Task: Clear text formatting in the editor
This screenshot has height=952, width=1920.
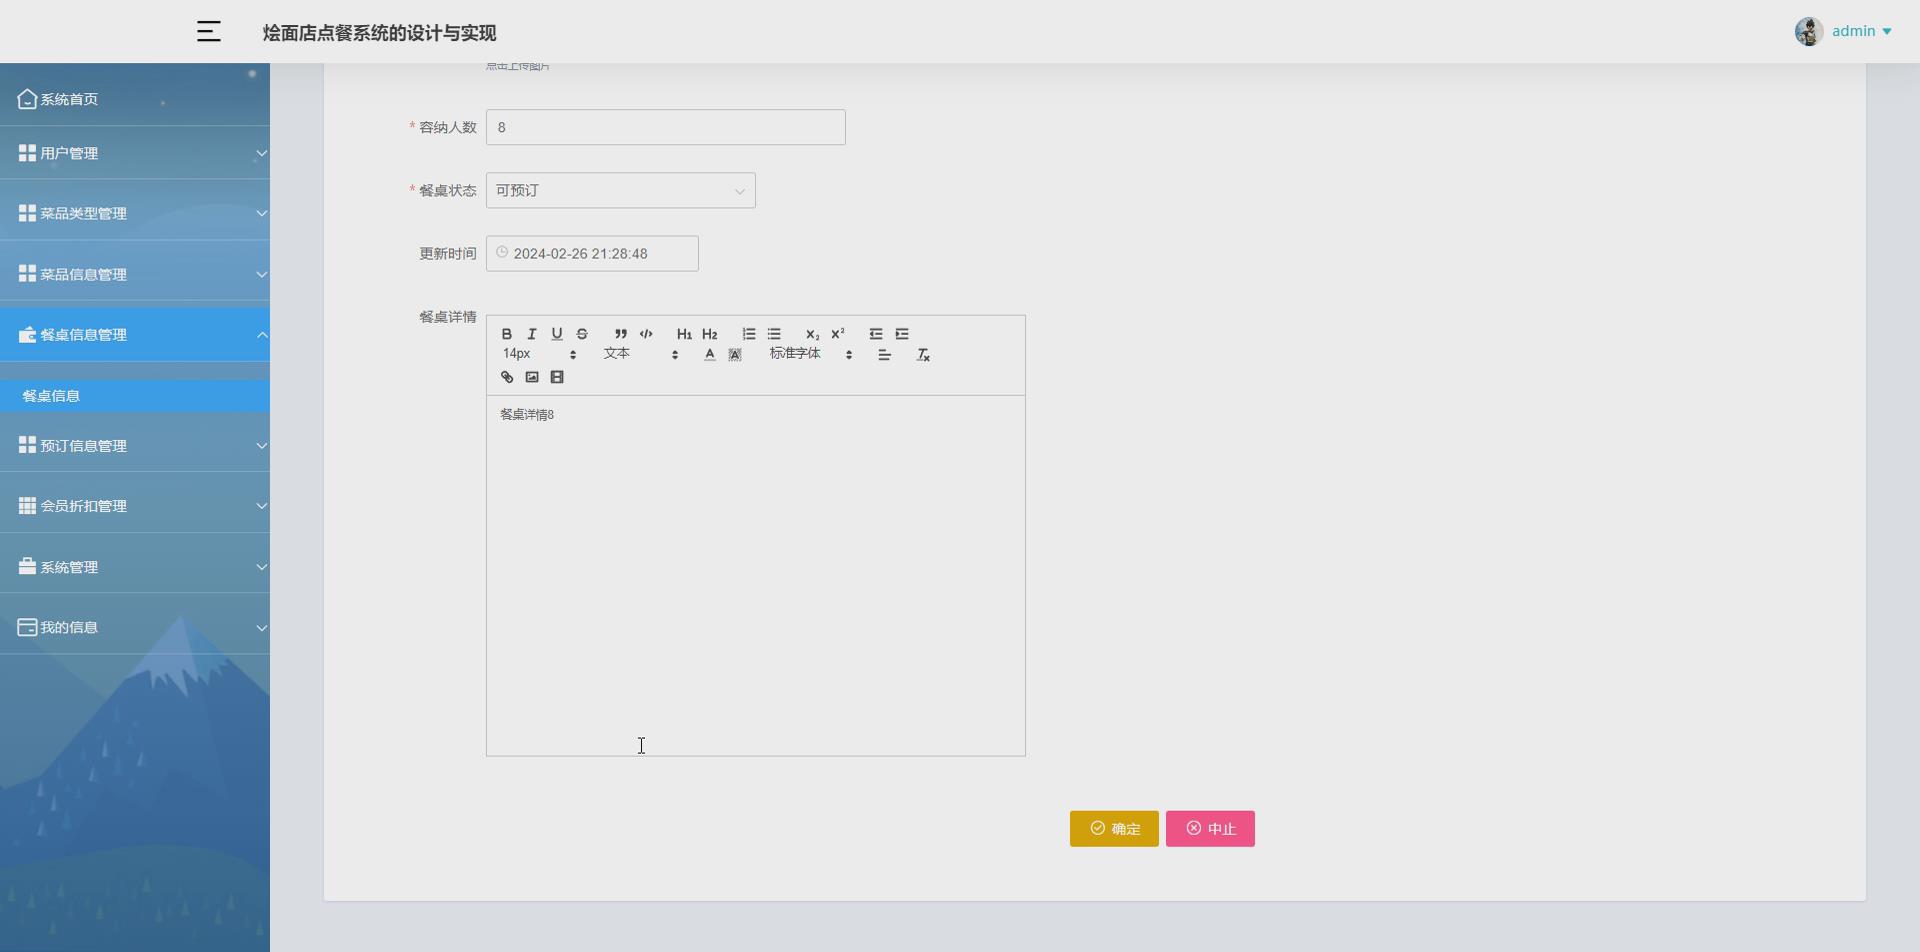Action: point(924,354)
